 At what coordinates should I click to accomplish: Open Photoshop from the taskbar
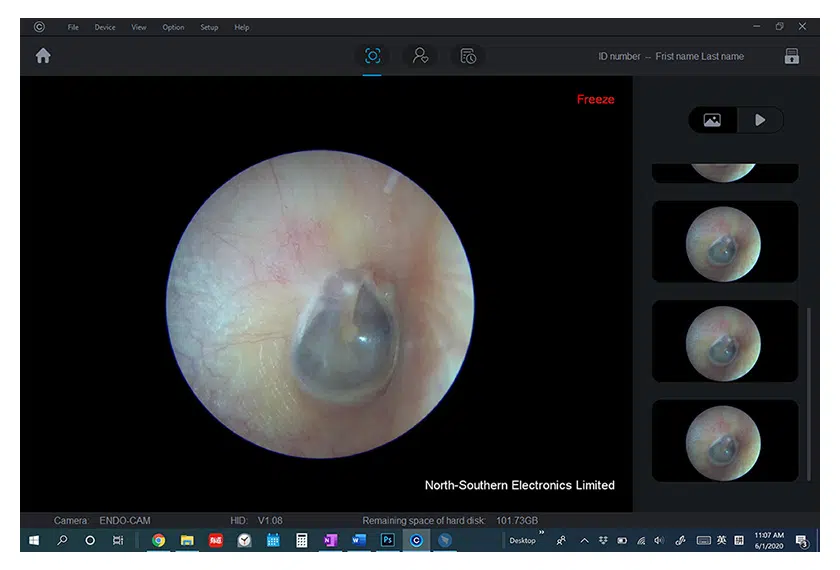point(387,540)
